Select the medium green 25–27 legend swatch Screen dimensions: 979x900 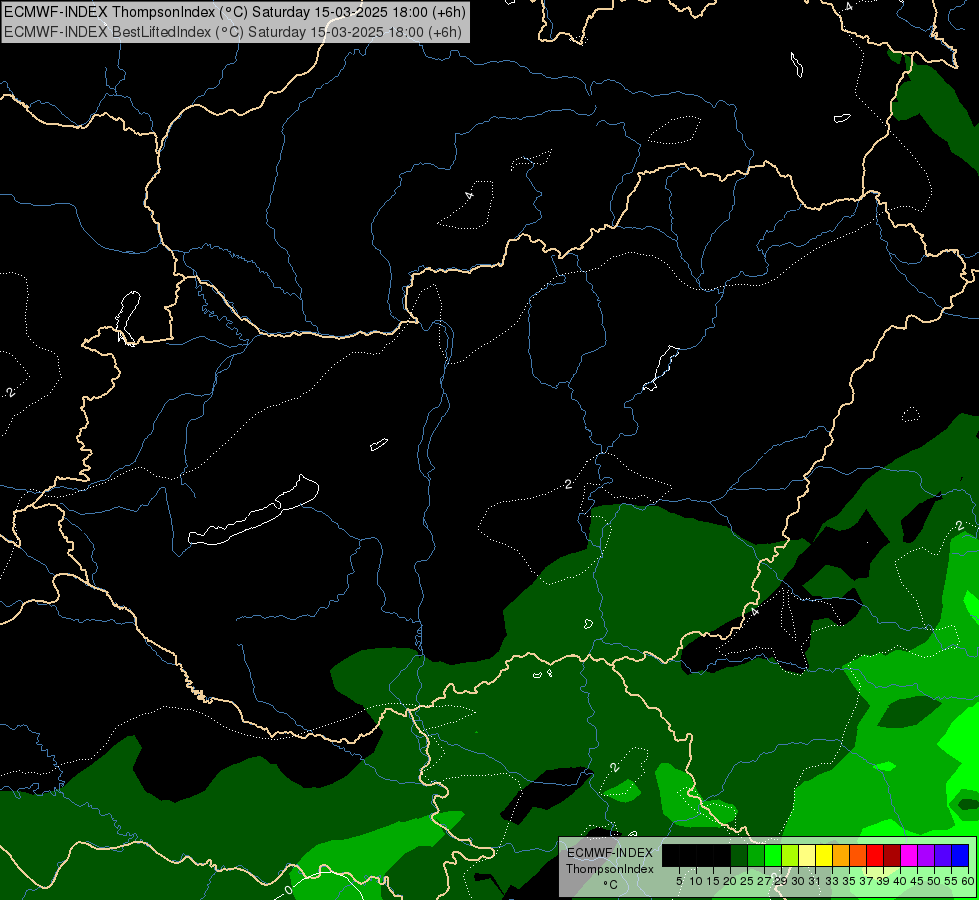point(756,855)
